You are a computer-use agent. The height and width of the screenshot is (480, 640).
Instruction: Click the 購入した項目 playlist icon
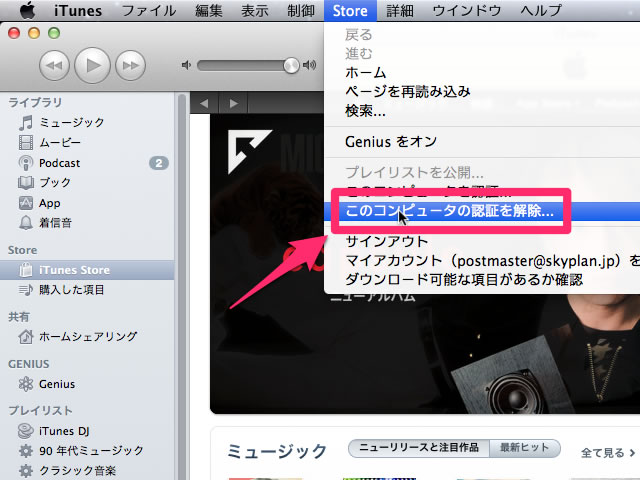26,290
